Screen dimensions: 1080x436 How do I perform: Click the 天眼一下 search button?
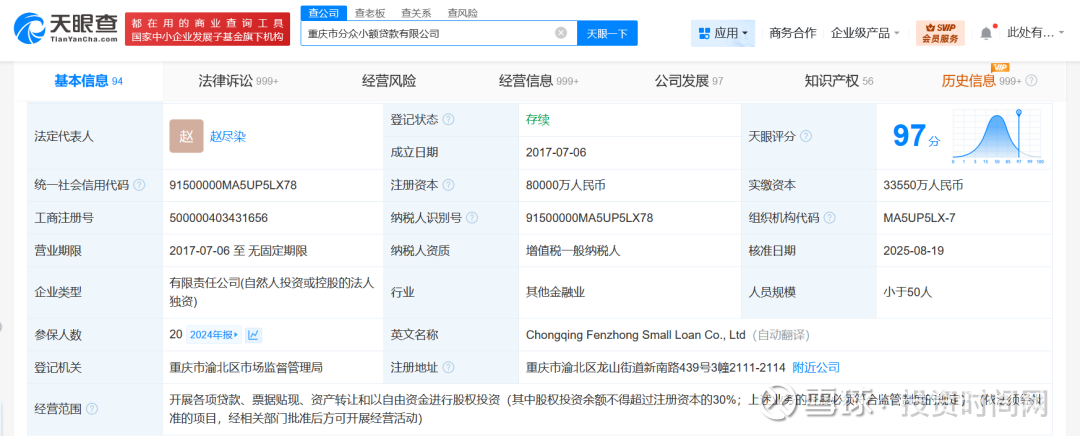click(x=608, y=32)
